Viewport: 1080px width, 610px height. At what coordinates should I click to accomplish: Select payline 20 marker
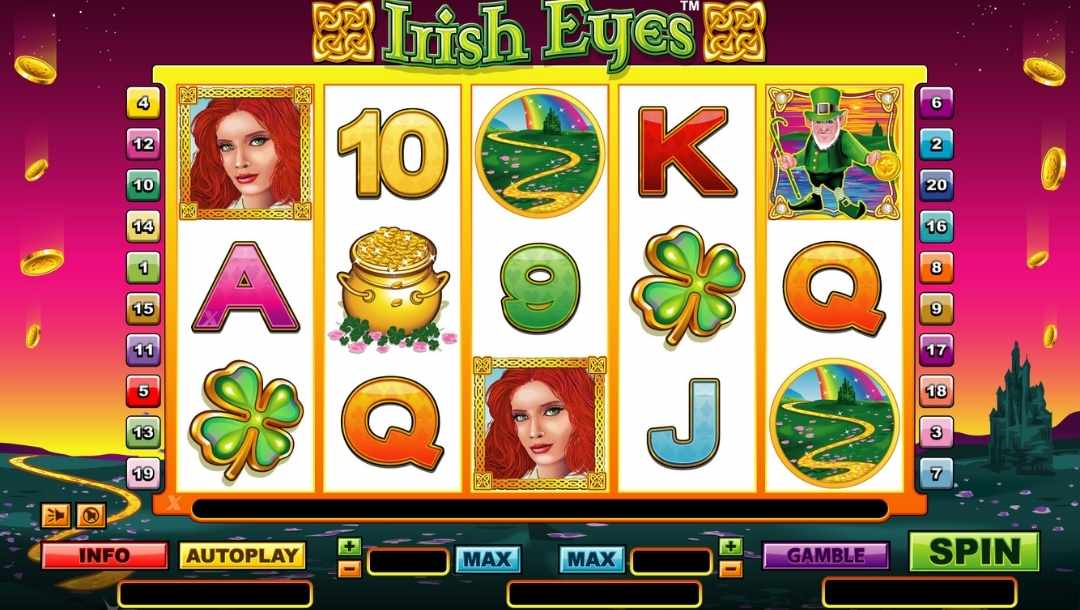(x=936, y=185)
